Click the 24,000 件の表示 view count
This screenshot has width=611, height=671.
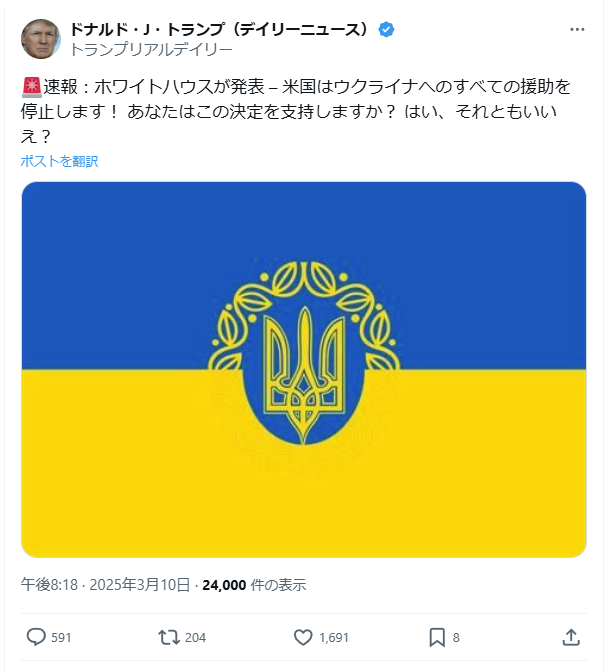click(254, 585)
